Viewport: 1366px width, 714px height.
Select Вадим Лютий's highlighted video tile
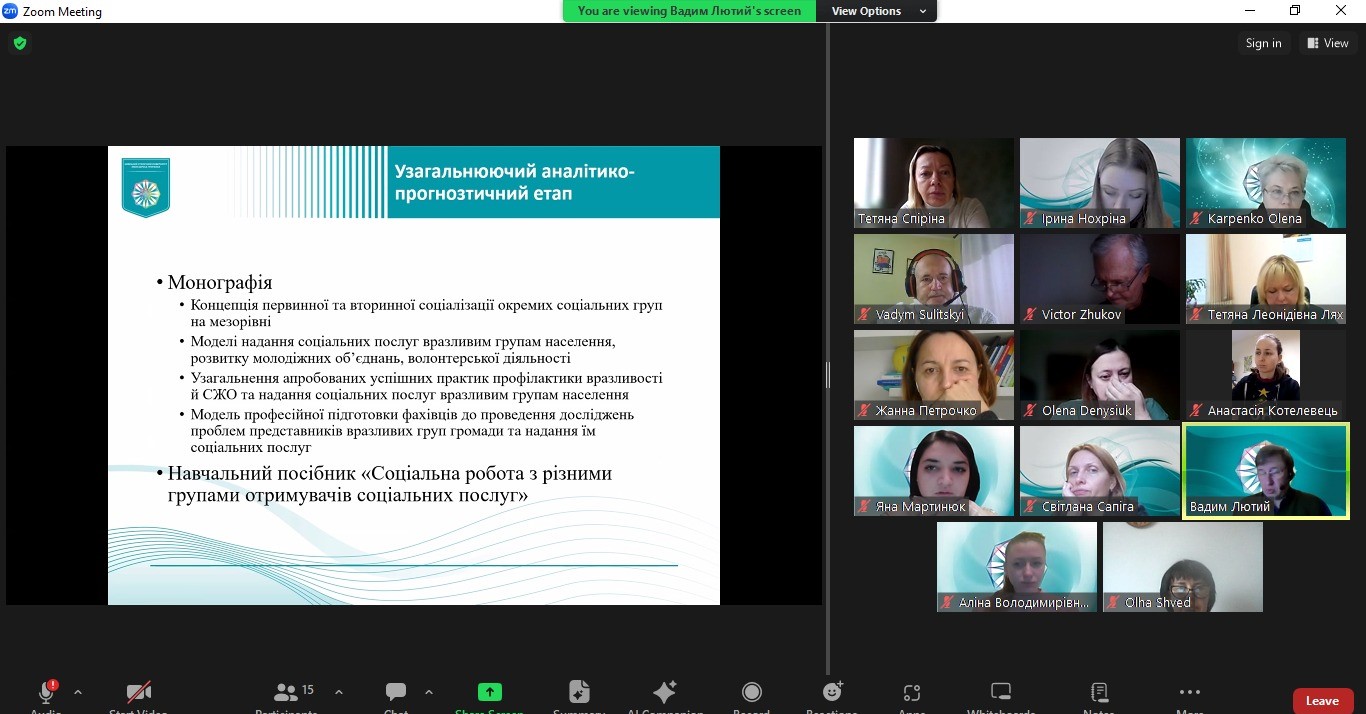(1265, 470)
